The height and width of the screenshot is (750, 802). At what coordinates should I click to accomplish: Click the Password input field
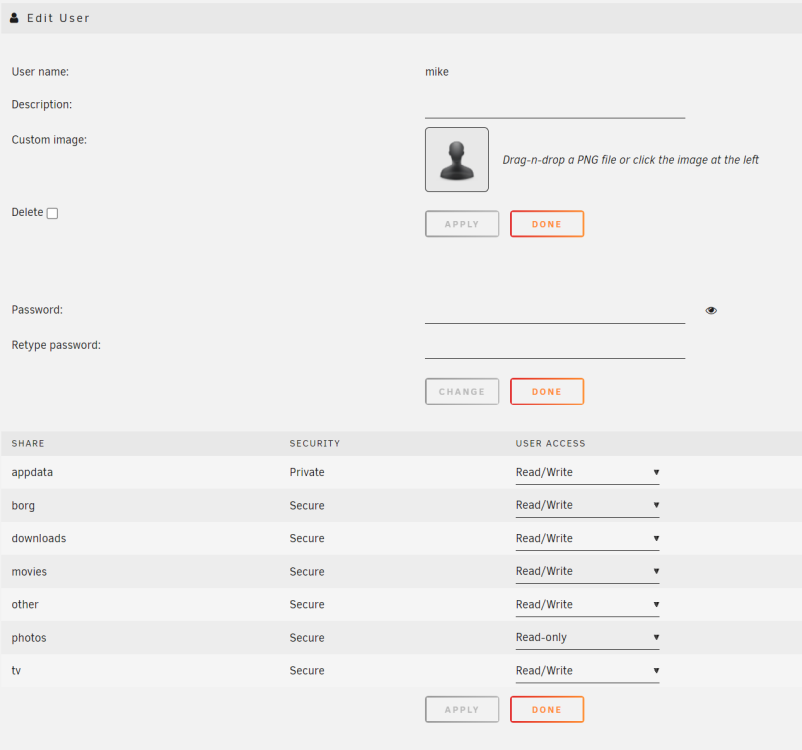click(x=555, y=313)
